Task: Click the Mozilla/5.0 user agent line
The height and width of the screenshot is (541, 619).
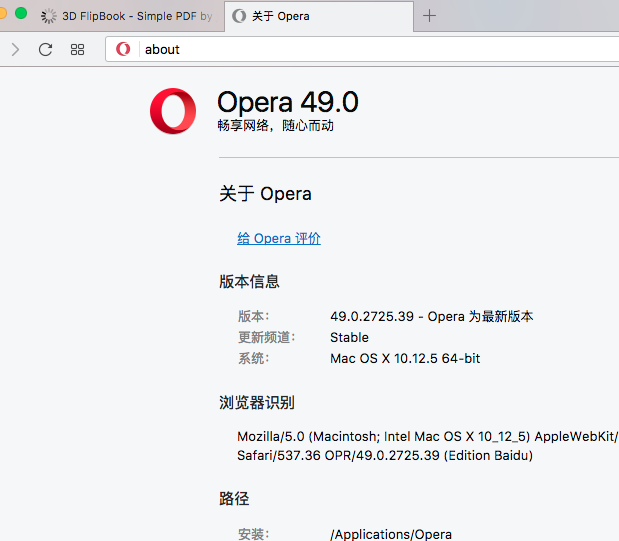Action: [428, 436]
